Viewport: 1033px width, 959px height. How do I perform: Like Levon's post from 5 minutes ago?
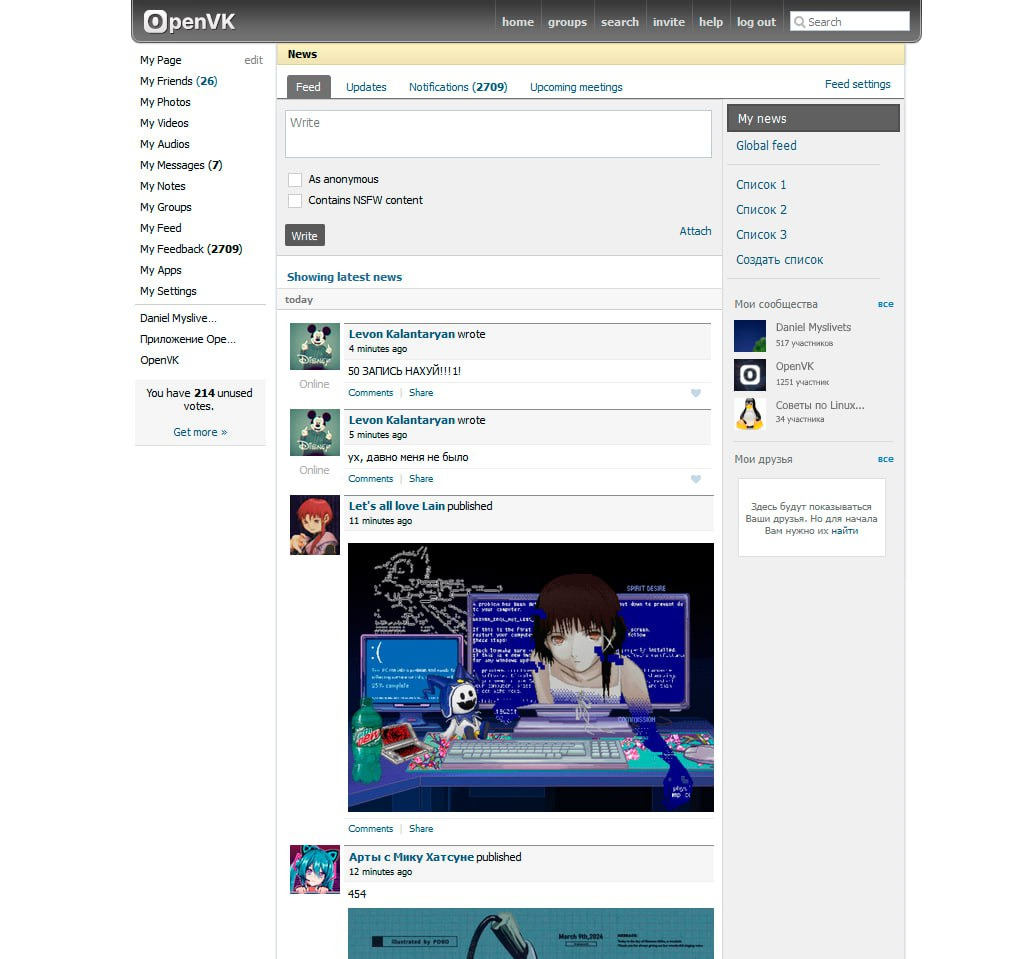pyautogui.click(x=696, y=480)
